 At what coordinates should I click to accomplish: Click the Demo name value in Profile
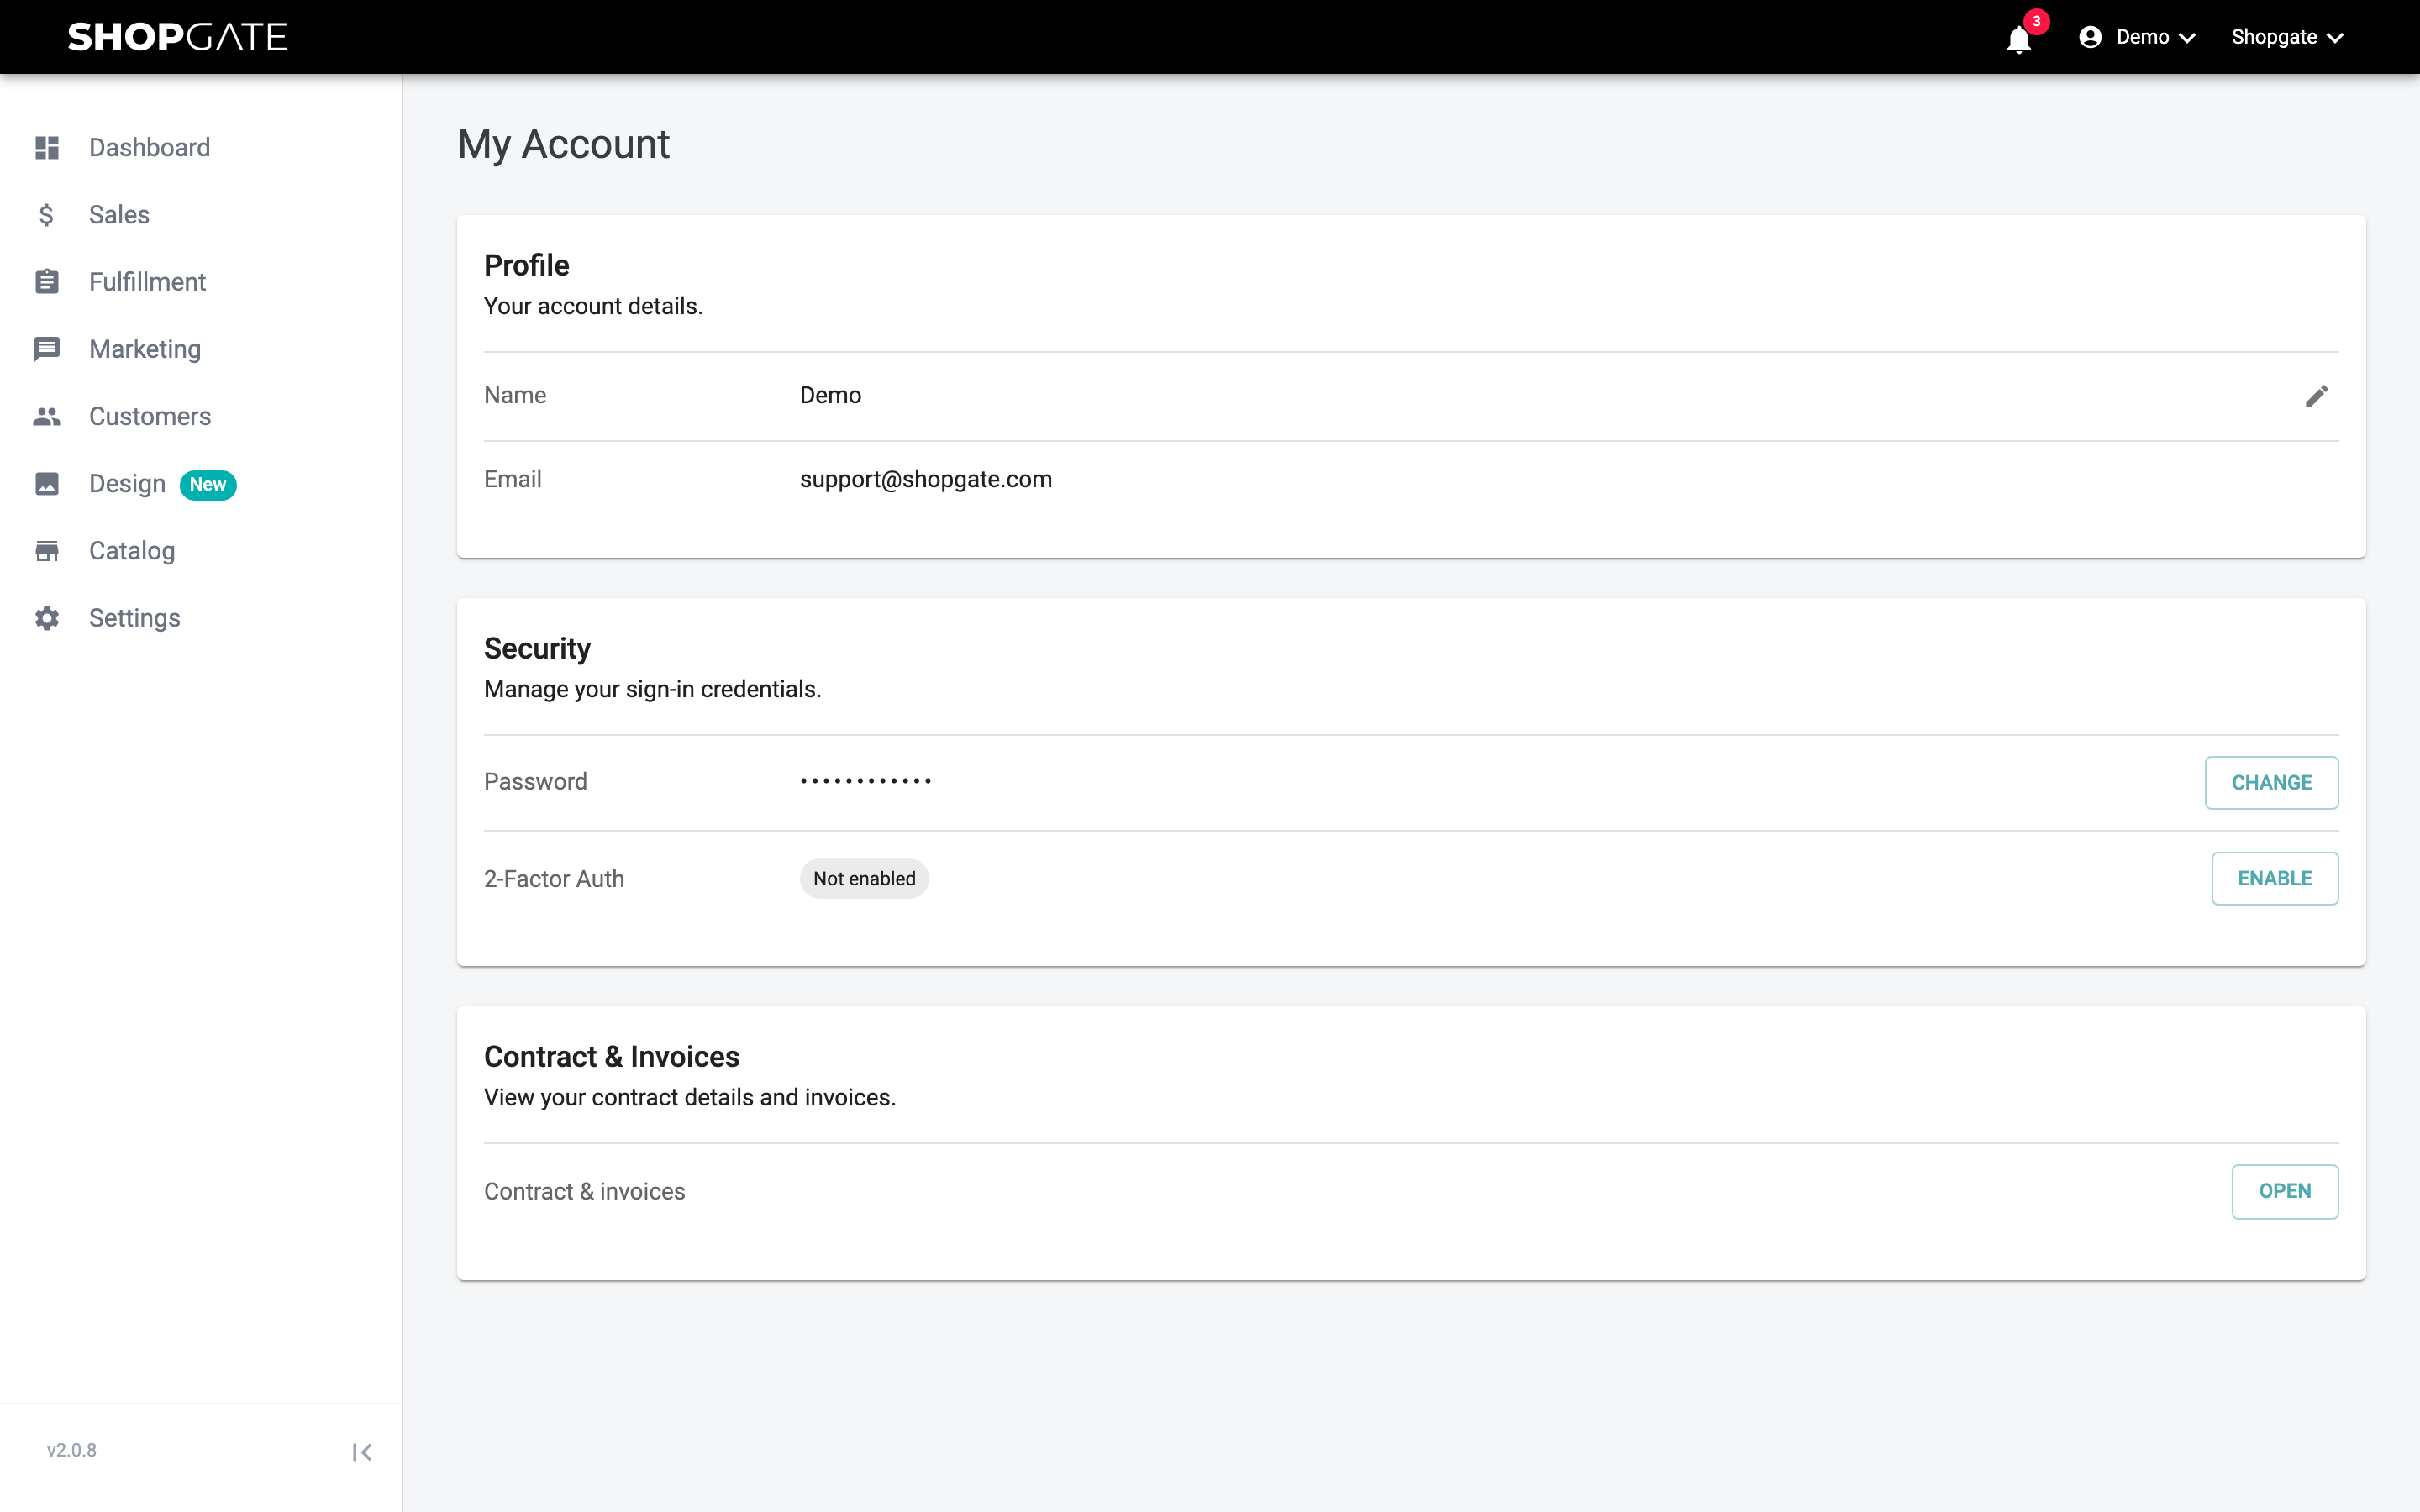[830, 395]
